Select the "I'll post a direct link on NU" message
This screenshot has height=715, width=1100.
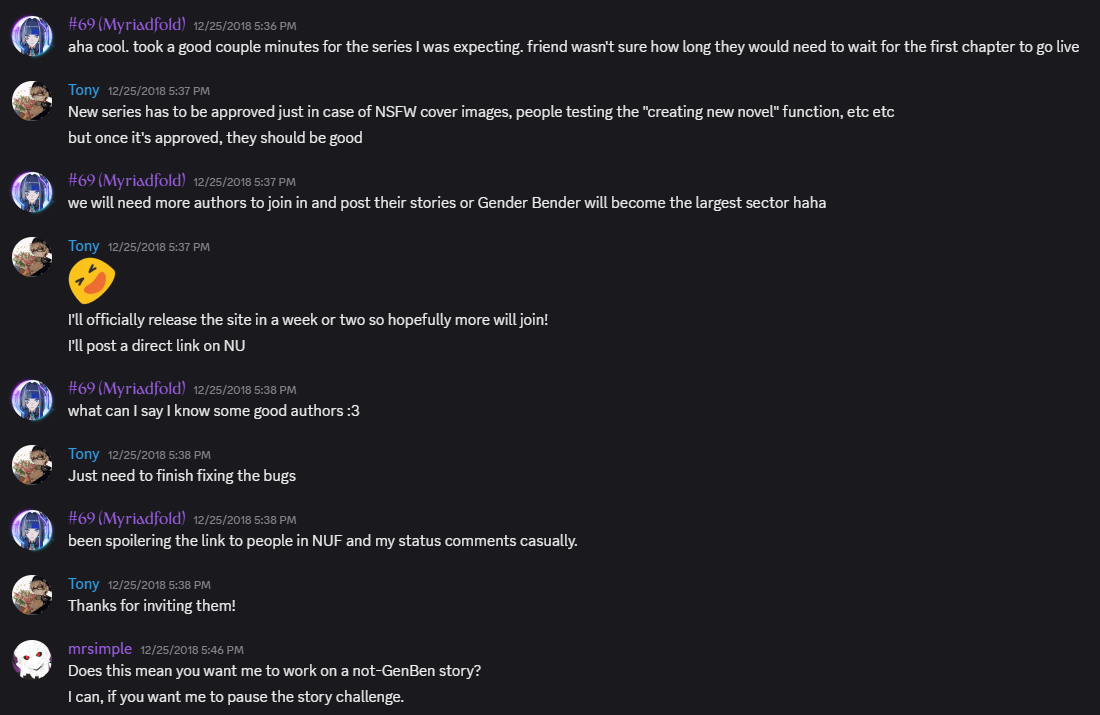(157, 346)
